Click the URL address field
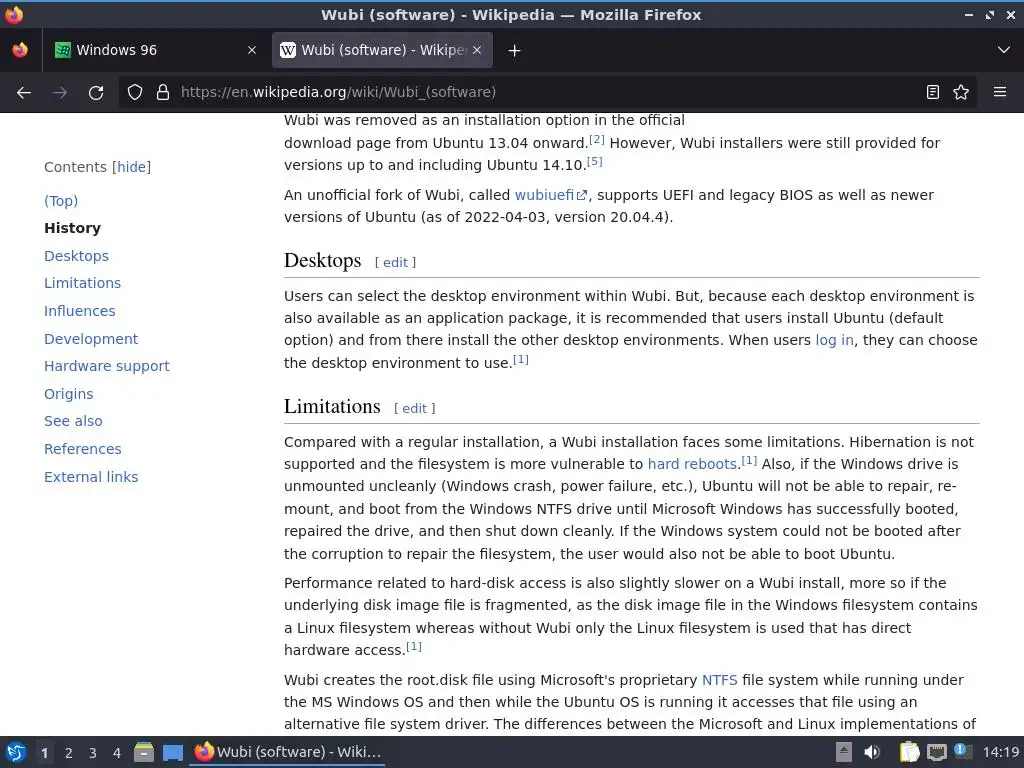 pyautogui.click(x=545, y=92)
